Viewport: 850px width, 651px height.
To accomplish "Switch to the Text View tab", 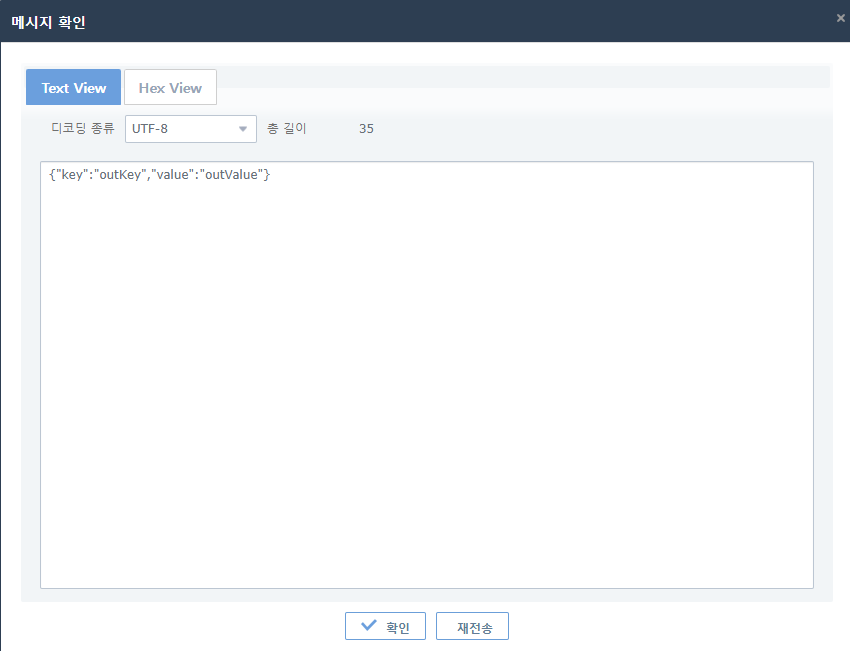I will coord(73,88).
